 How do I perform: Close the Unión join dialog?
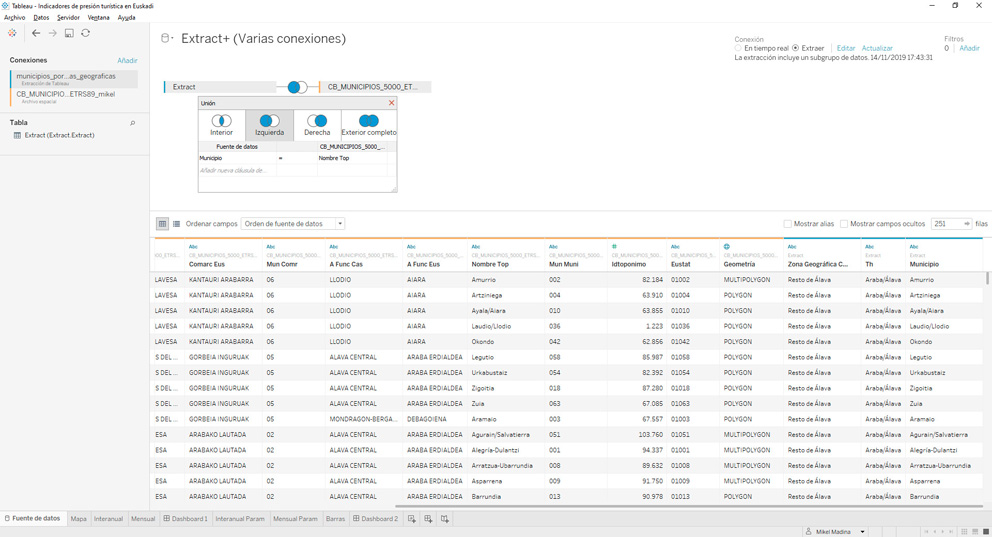point(392,102)
